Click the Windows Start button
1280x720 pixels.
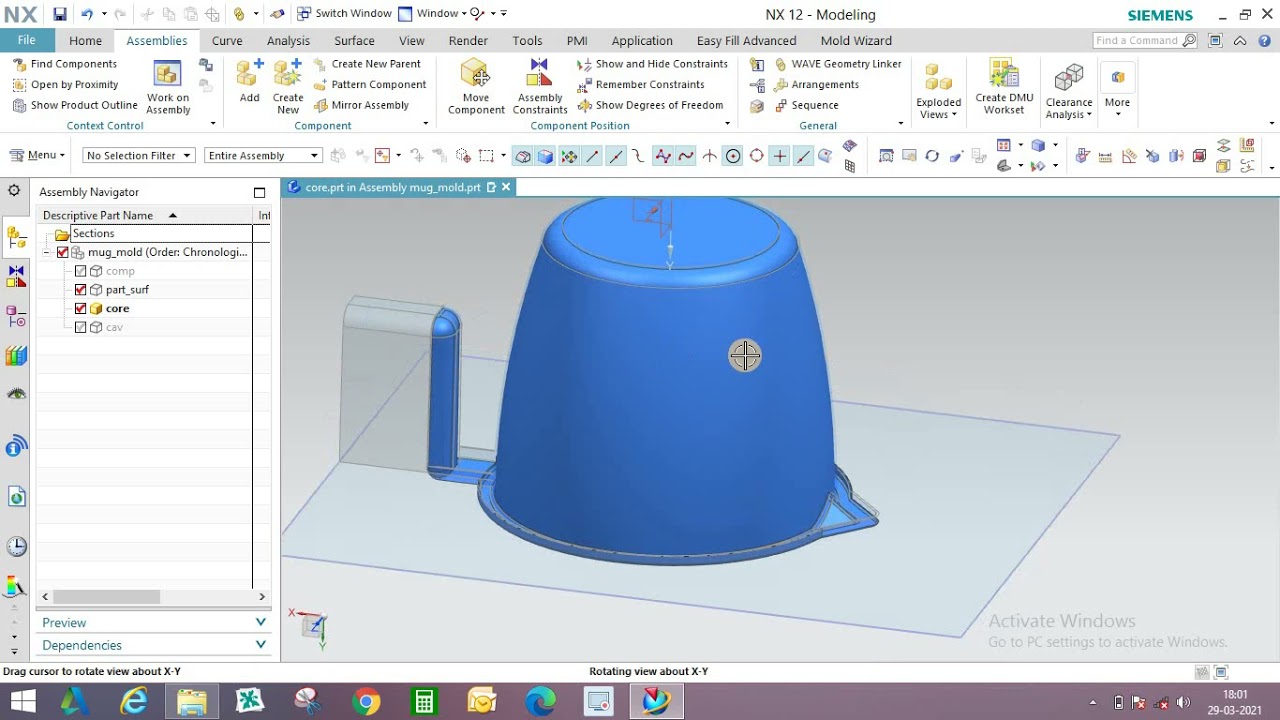[x=22, y=702]
